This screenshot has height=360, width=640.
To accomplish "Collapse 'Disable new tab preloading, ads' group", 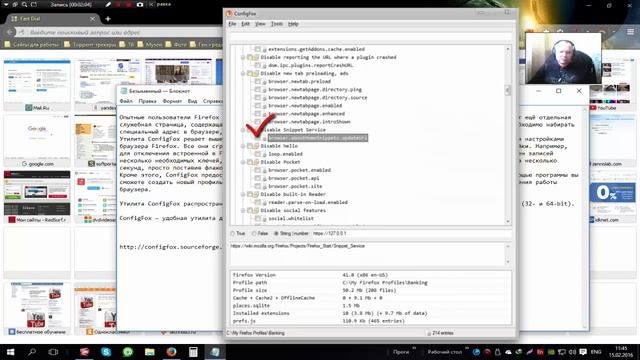I will (242, 73).
